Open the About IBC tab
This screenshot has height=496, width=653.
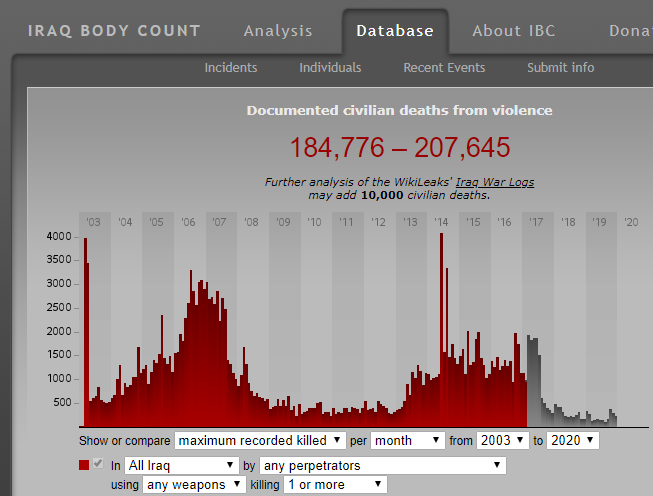point(513,31)
